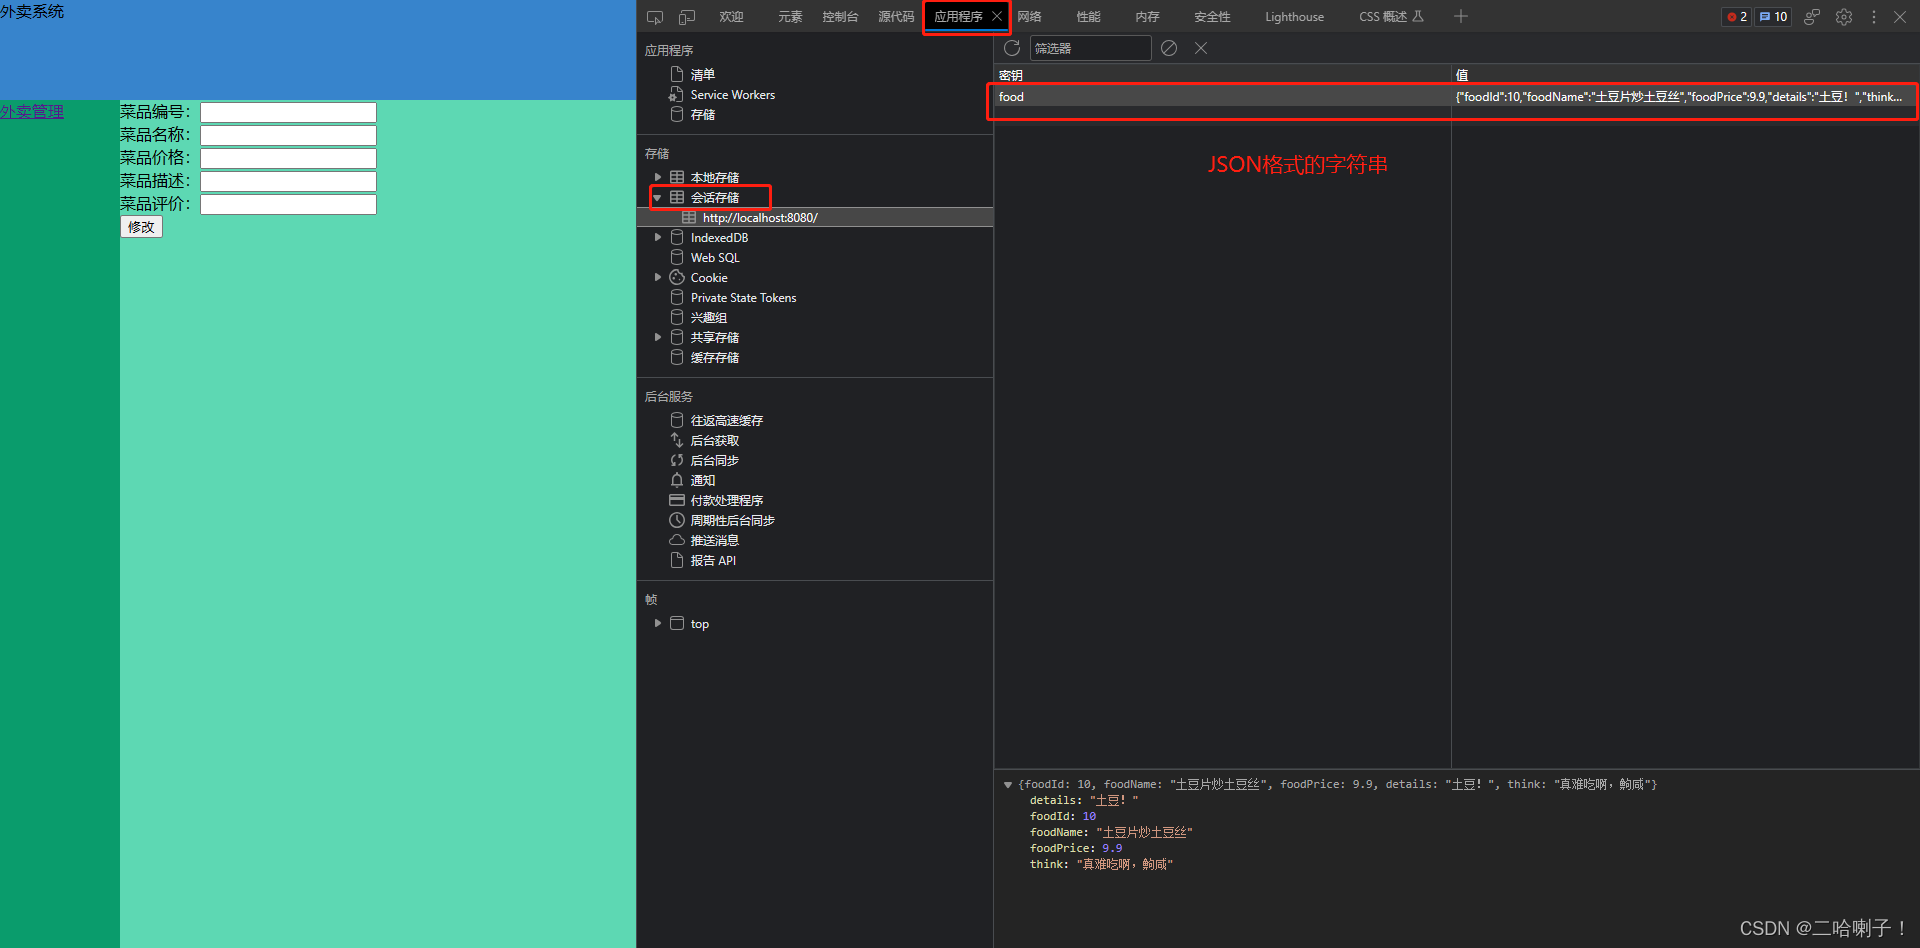
Task: Delete selected entry with the X icon beside filter
Action: [1201, 48]
